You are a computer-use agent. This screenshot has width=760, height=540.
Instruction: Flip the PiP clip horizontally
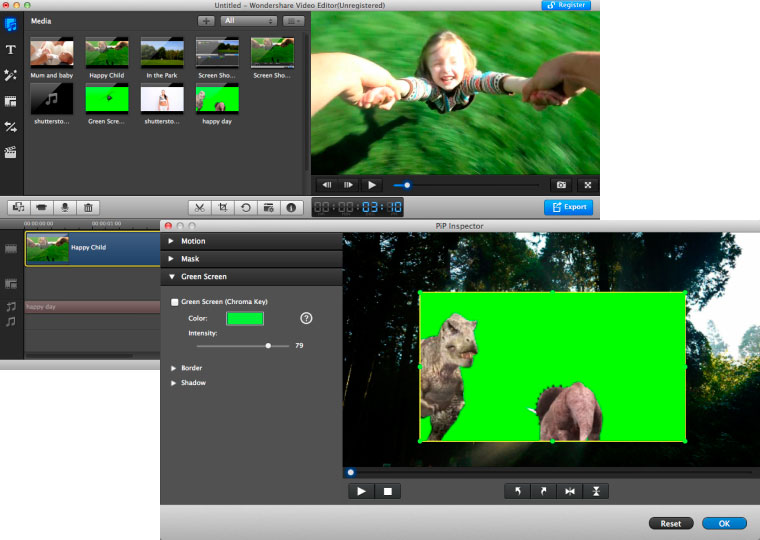569,491
